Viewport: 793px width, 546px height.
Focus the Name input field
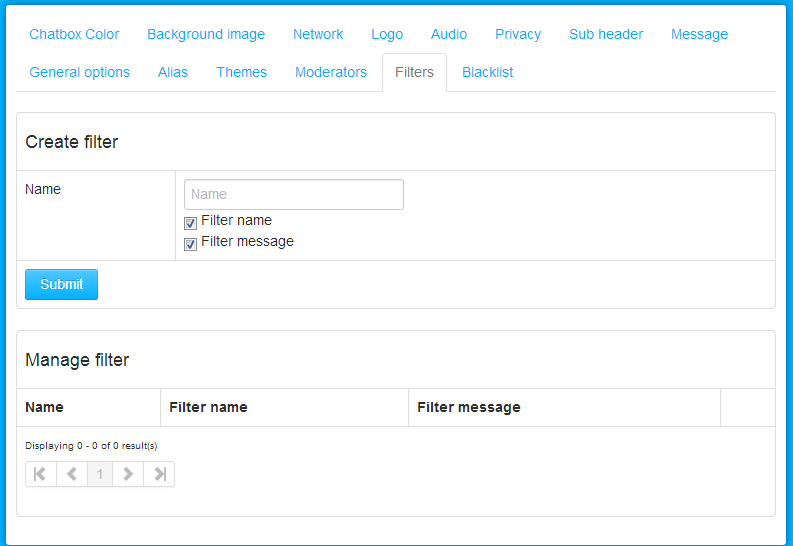(294, 195)
